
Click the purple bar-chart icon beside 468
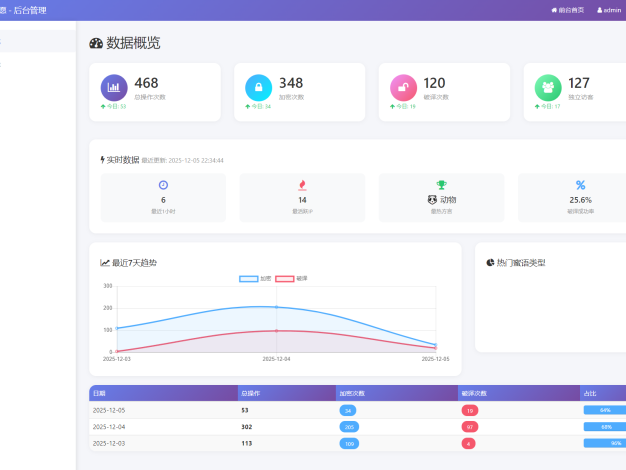point(114,87)
